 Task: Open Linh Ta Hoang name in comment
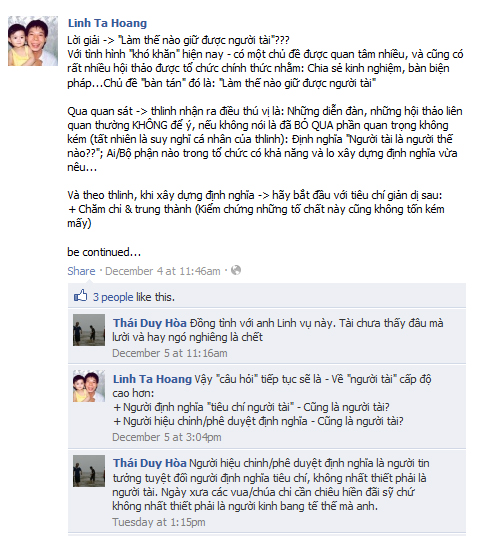point(152,379)
